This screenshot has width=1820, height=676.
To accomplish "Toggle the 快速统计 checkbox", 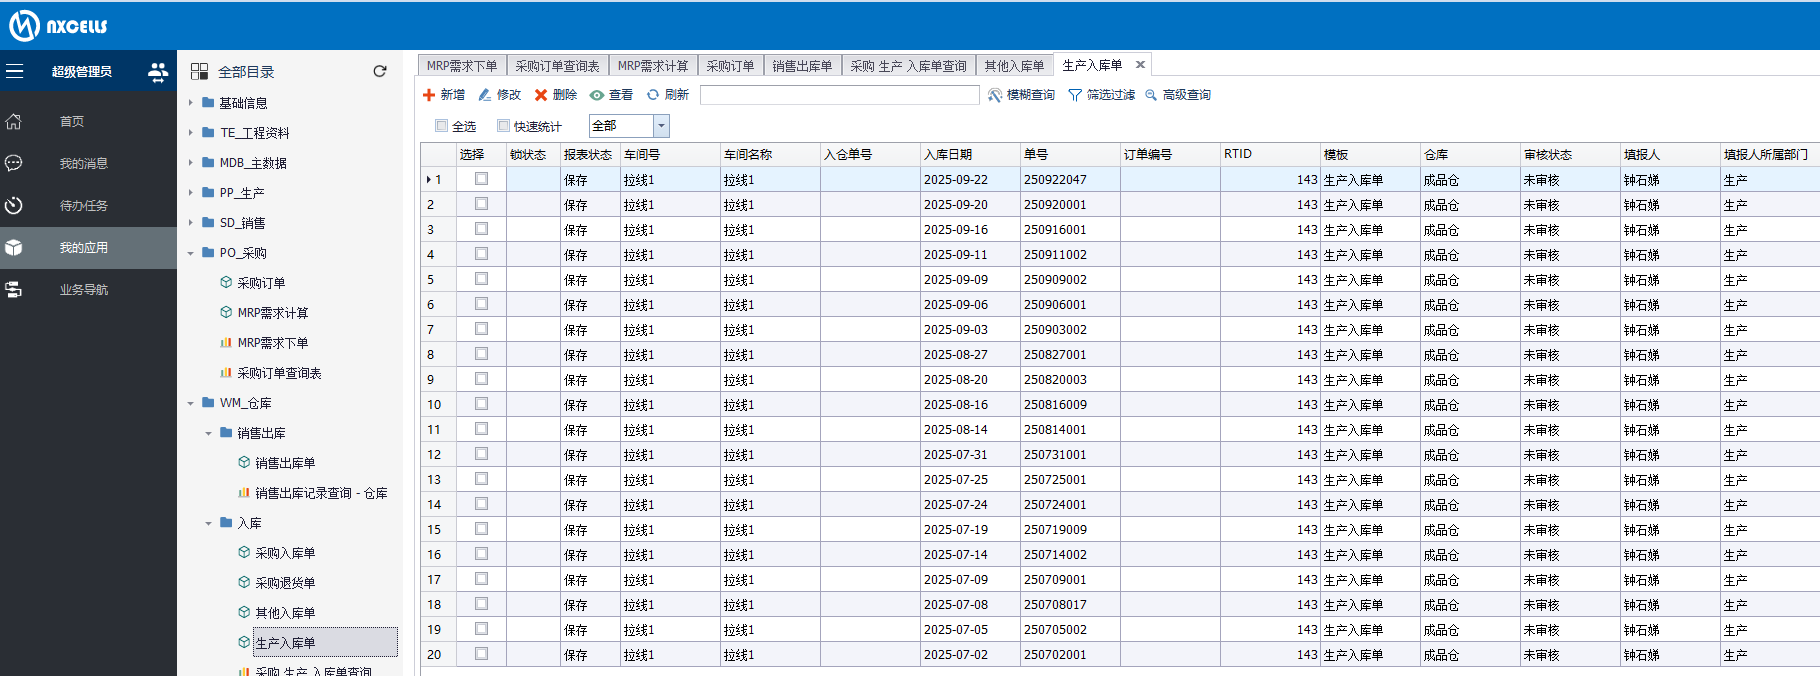I will [x=503, y=126].
